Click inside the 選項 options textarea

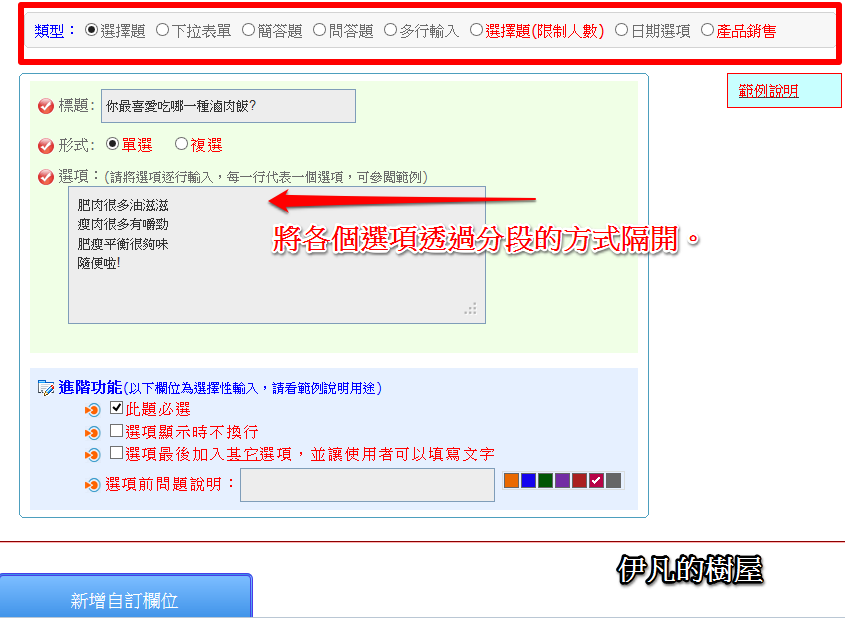pyautogui.click(x=277, y=255)
